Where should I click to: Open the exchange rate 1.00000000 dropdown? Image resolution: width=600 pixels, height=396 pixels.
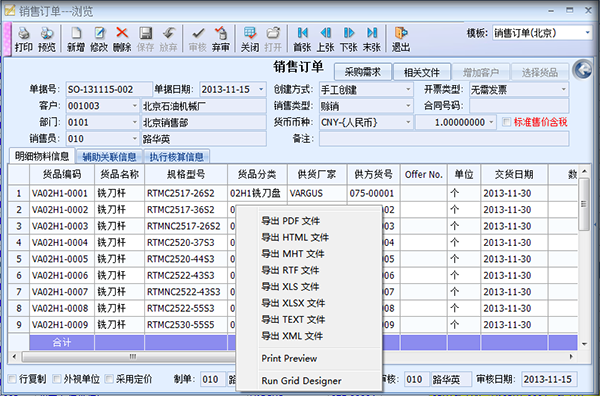(491, 122)
